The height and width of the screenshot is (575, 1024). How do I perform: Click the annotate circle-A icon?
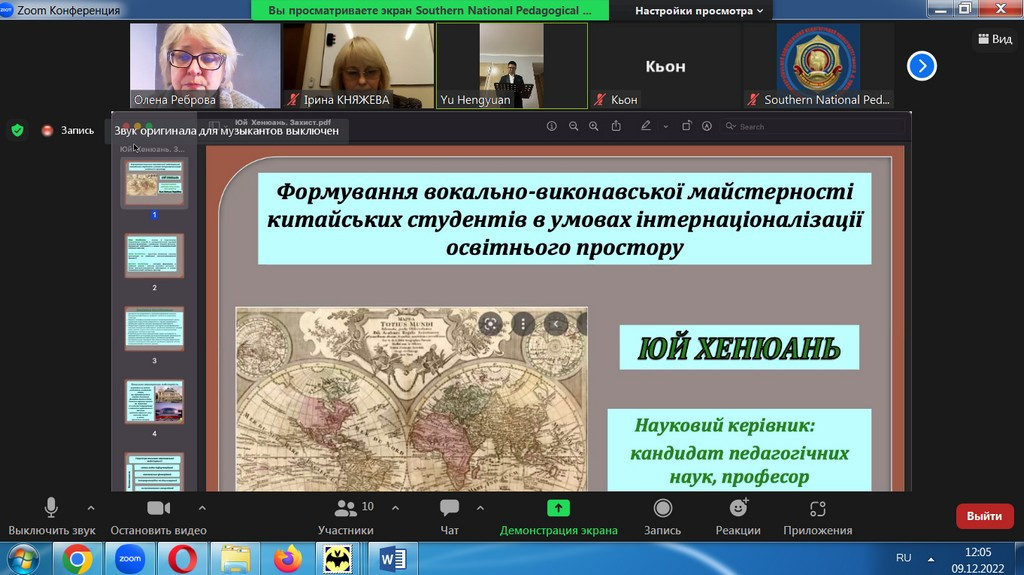coord(707,126)
